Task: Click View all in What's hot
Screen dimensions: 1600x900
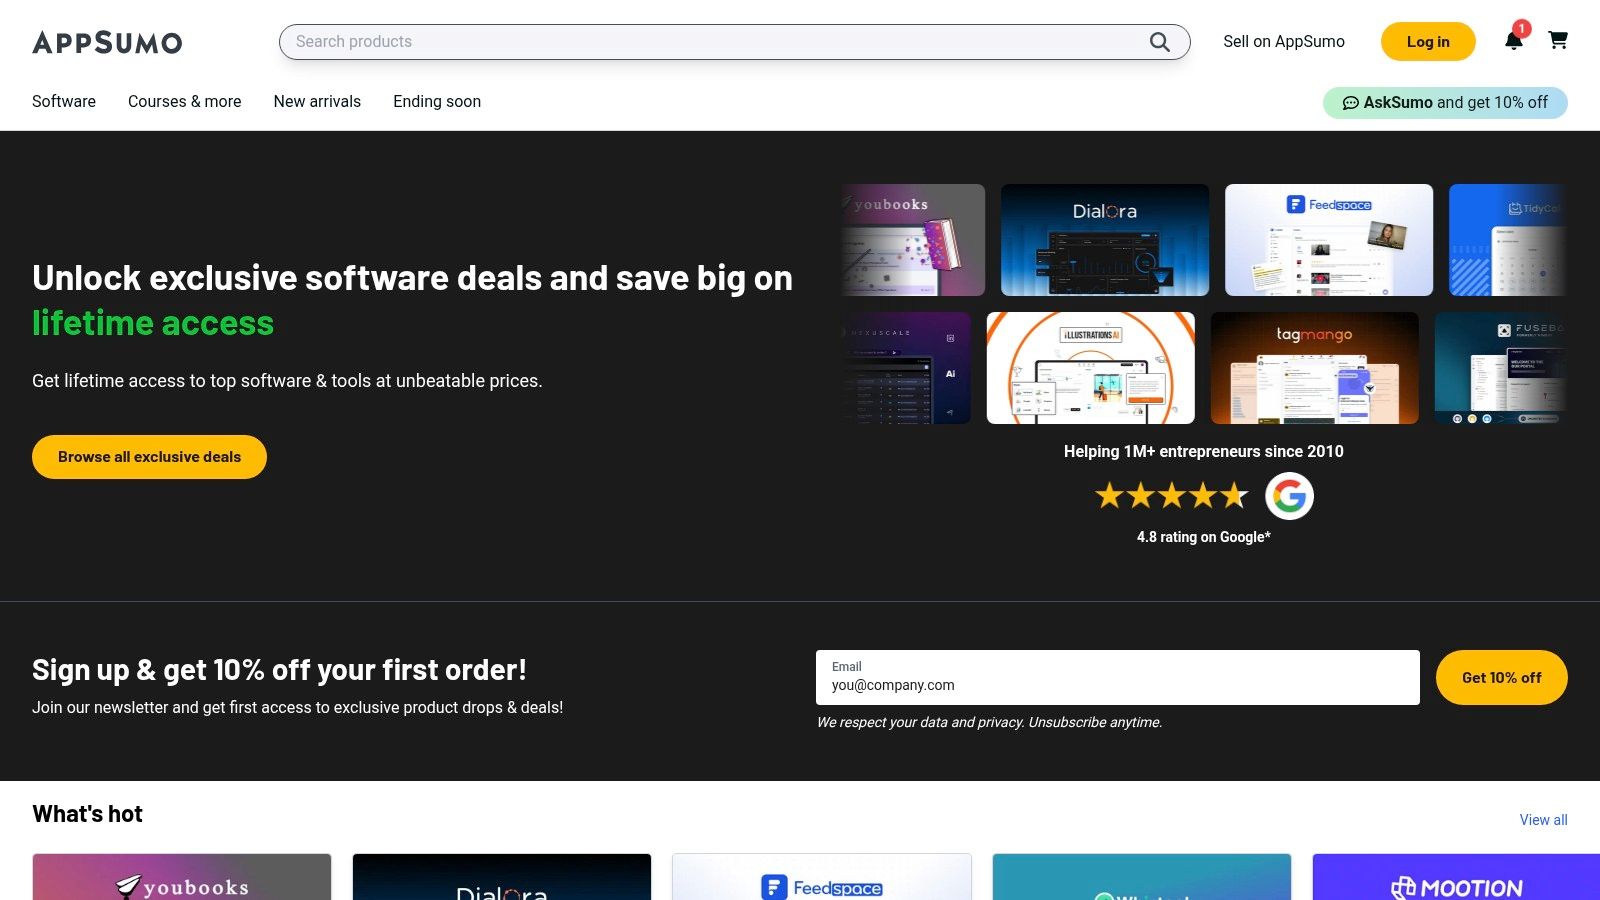Action: tap(1543, 819)
